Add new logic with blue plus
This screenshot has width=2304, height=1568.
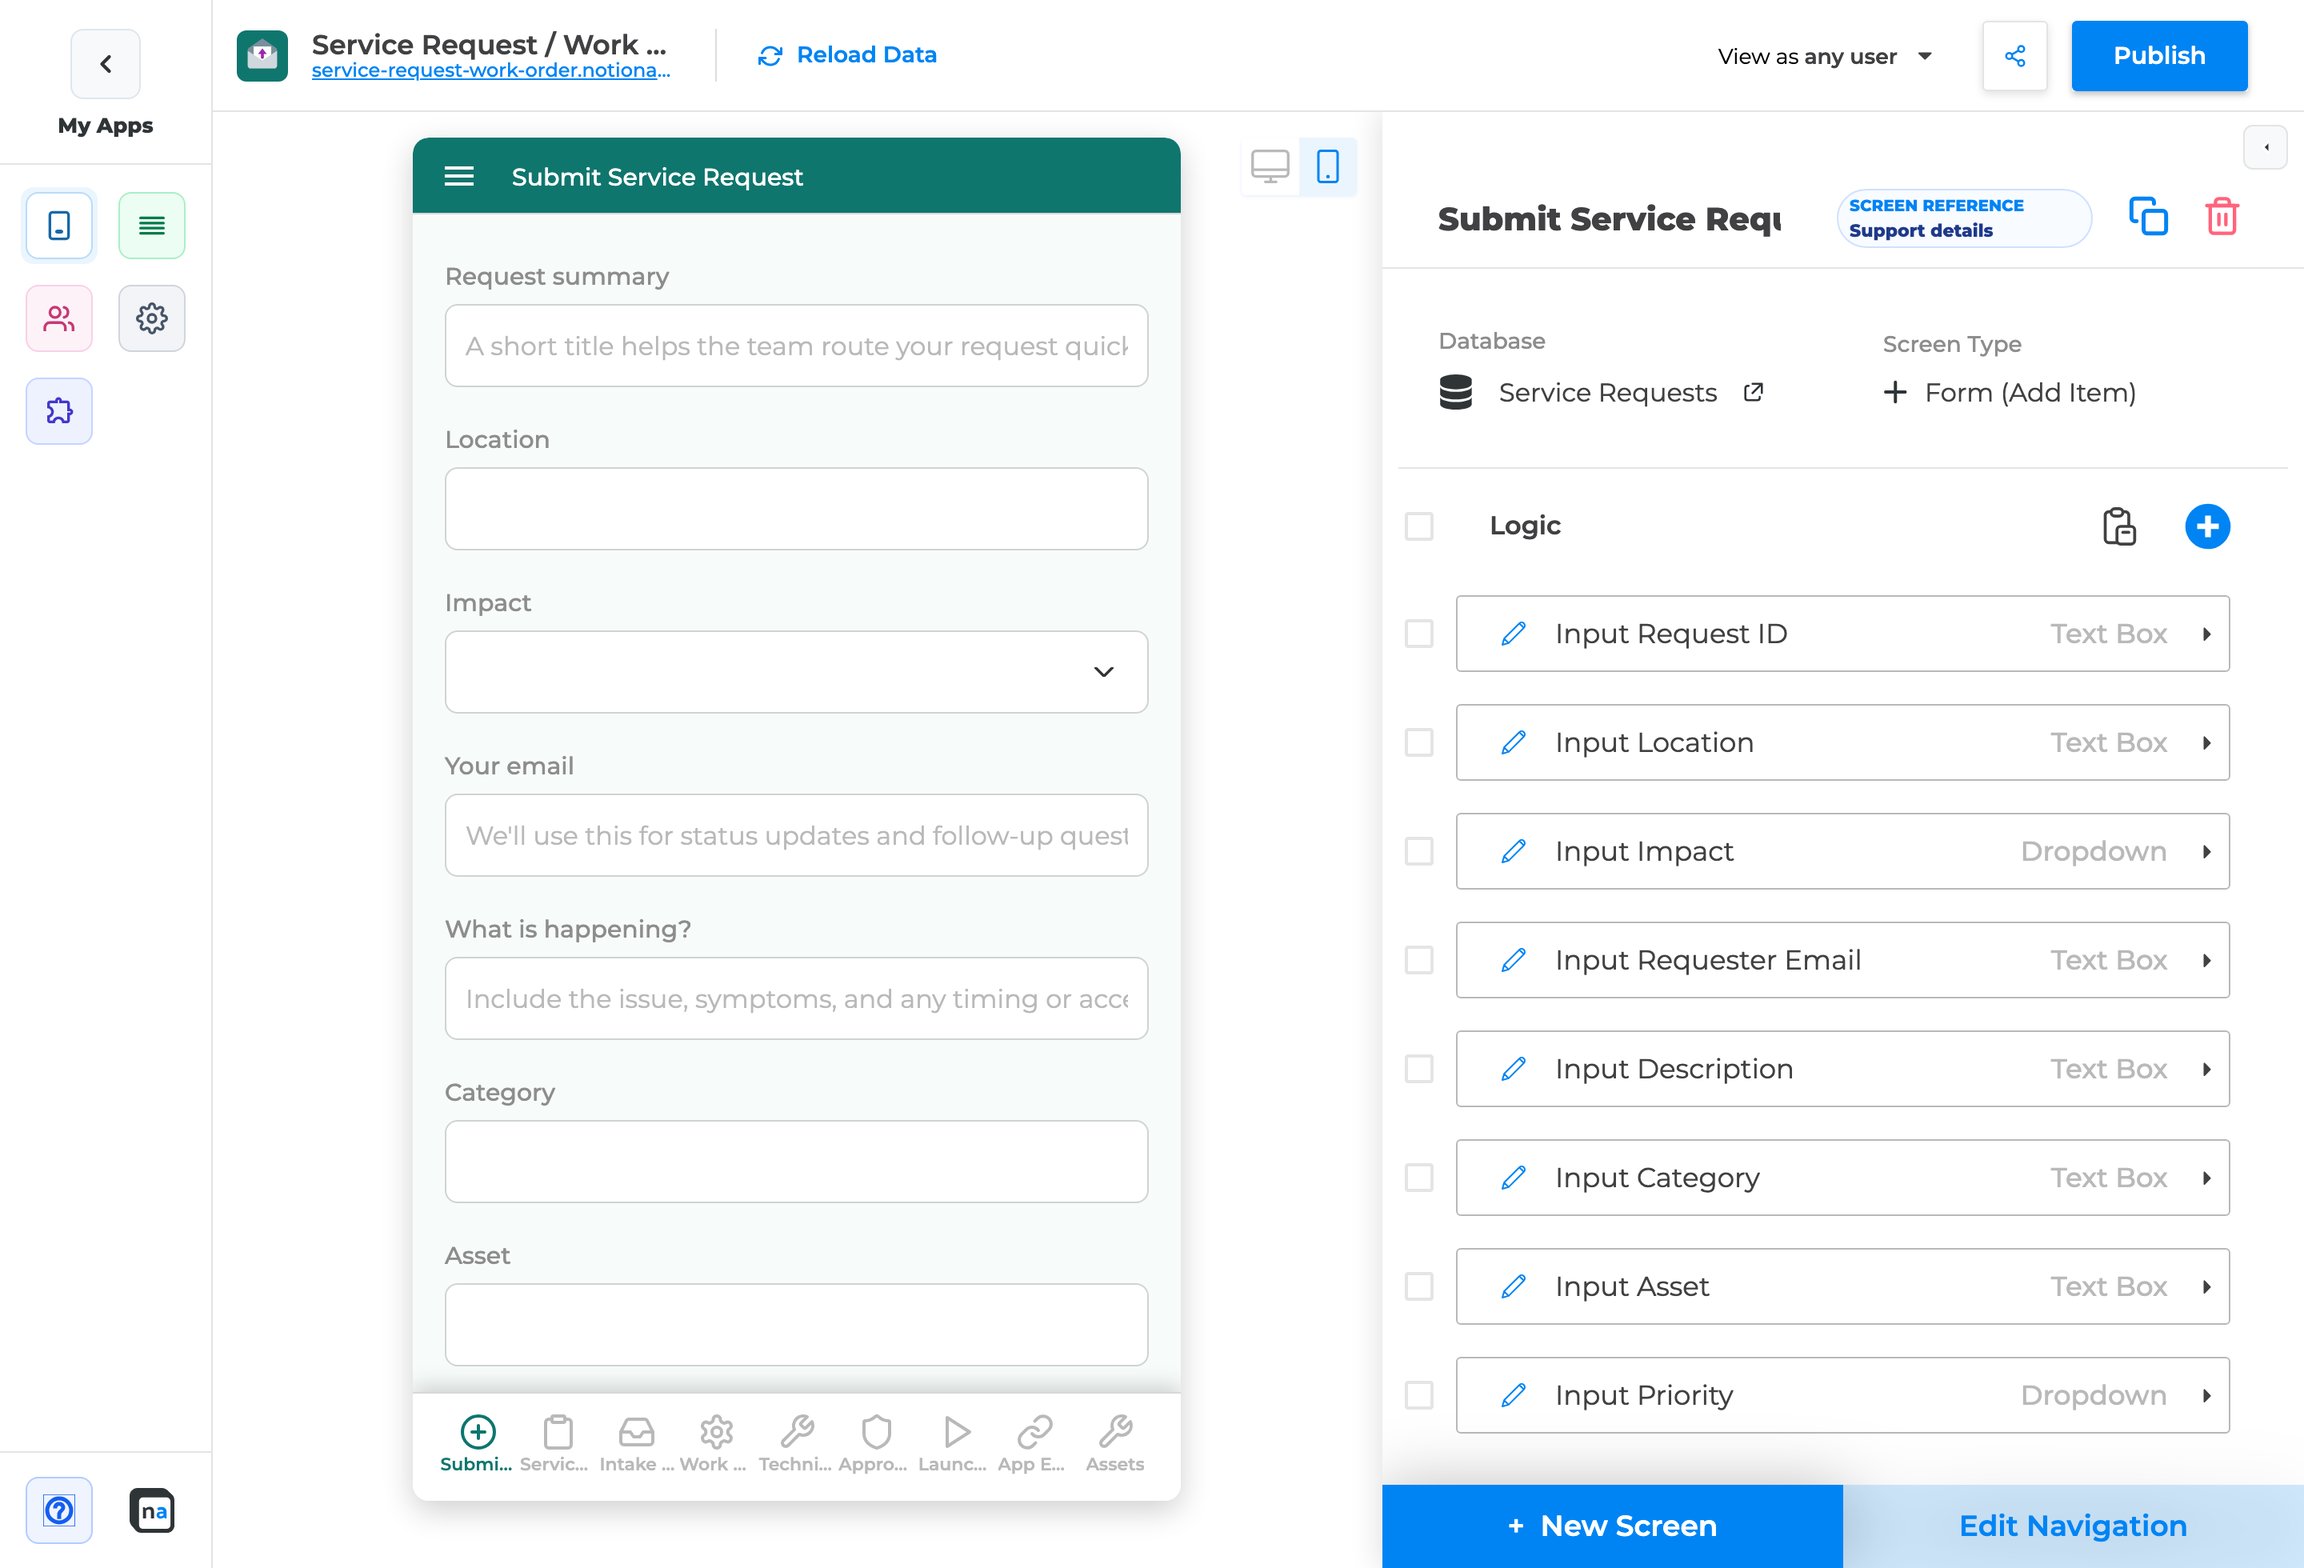click(2207, 526)
